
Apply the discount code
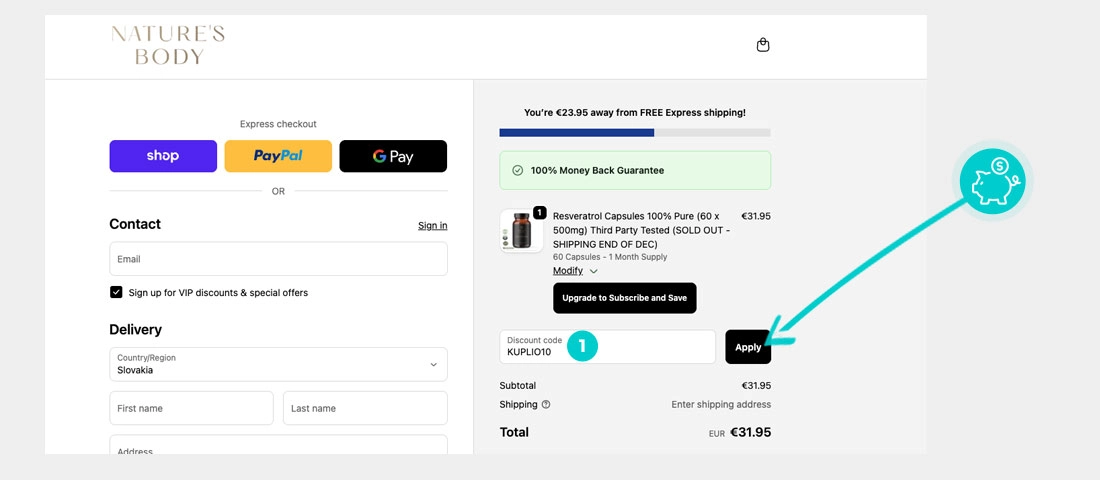(x=748, y=347)
